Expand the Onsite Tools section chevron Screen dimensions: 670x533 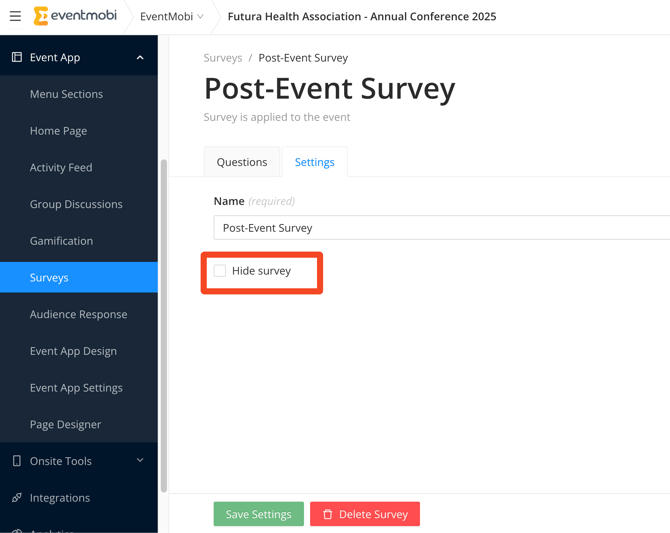point(140,461)
